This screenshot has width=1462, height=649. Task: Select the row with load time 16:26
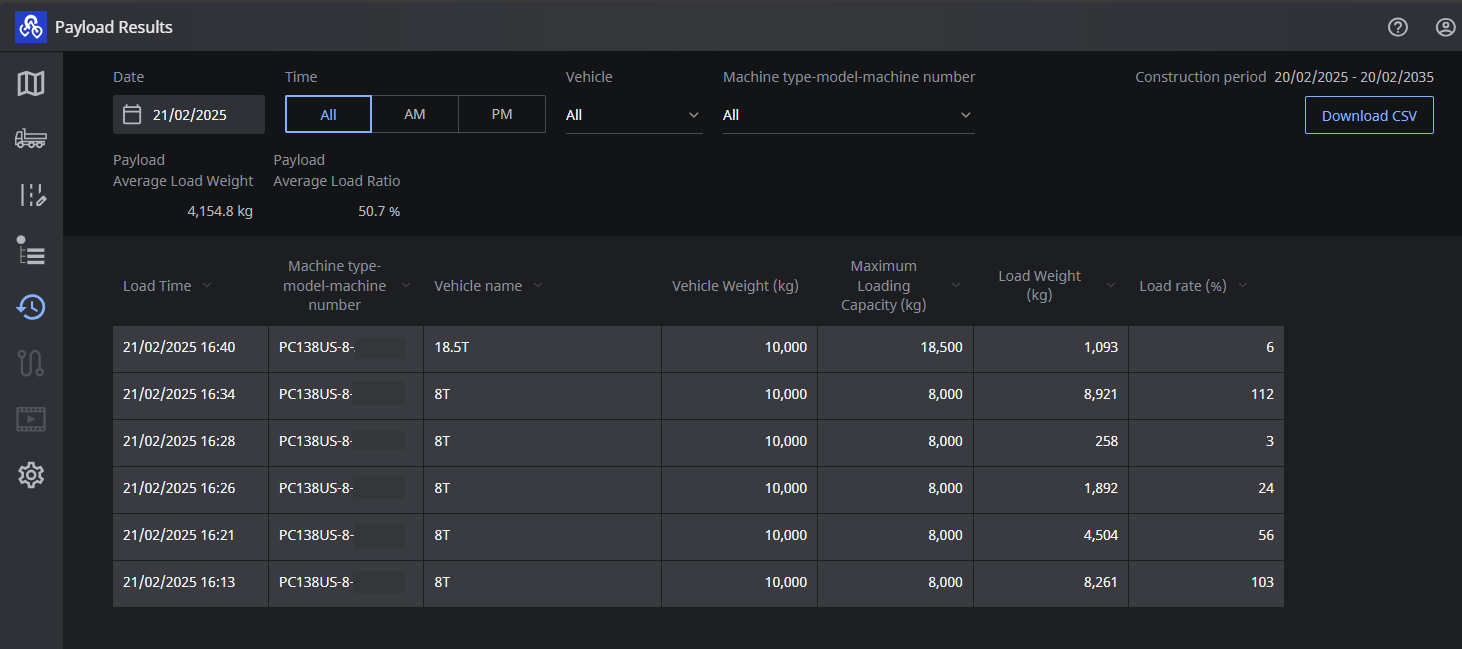point(698,489)
